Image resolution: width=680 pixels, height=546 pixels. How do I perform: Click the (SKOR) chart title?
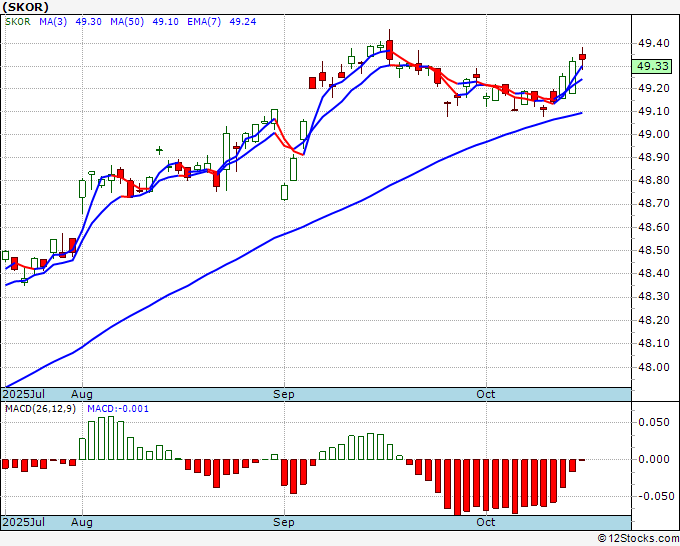click(x=25, y=7)
